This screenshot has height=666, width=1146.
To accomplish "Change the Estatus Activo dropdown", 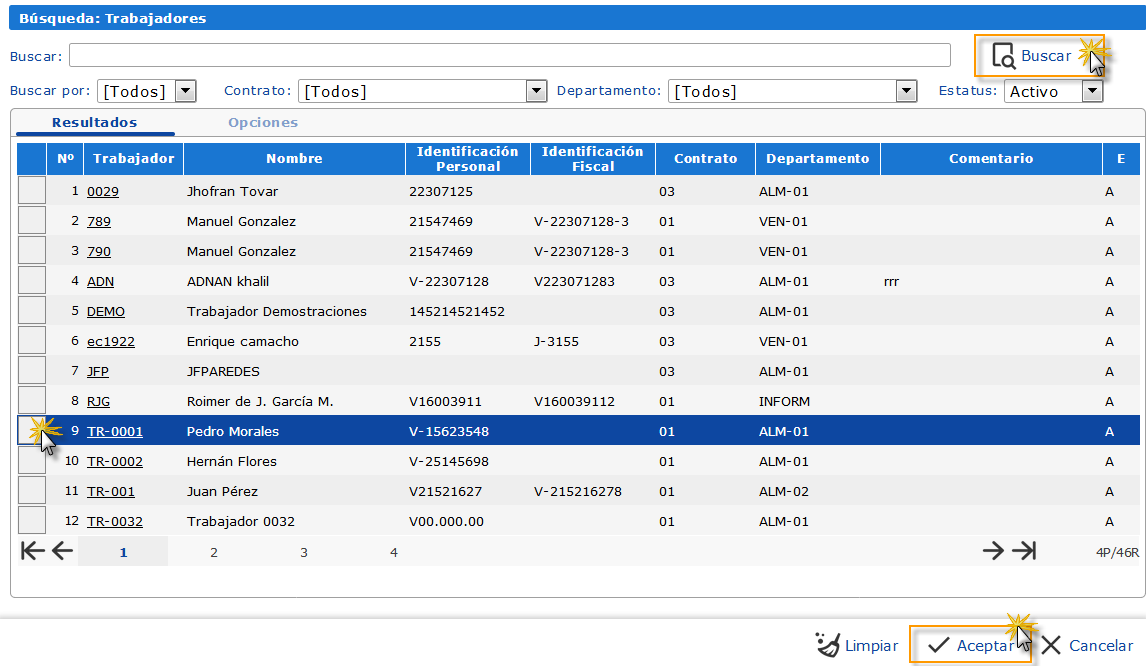I will (x=1092, y=91).
